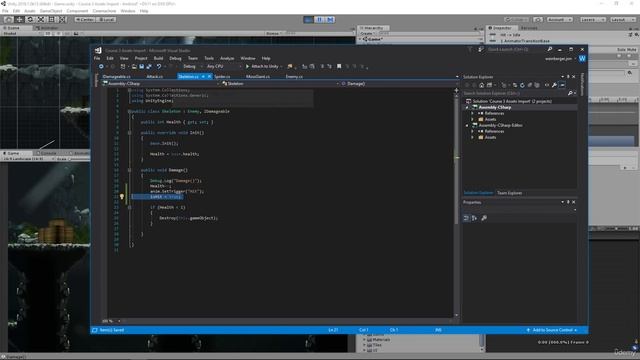The height and width of the screenshot is (360, 640).
Task: Switch to the Console tab in Unity
Action: click(47, 153)
